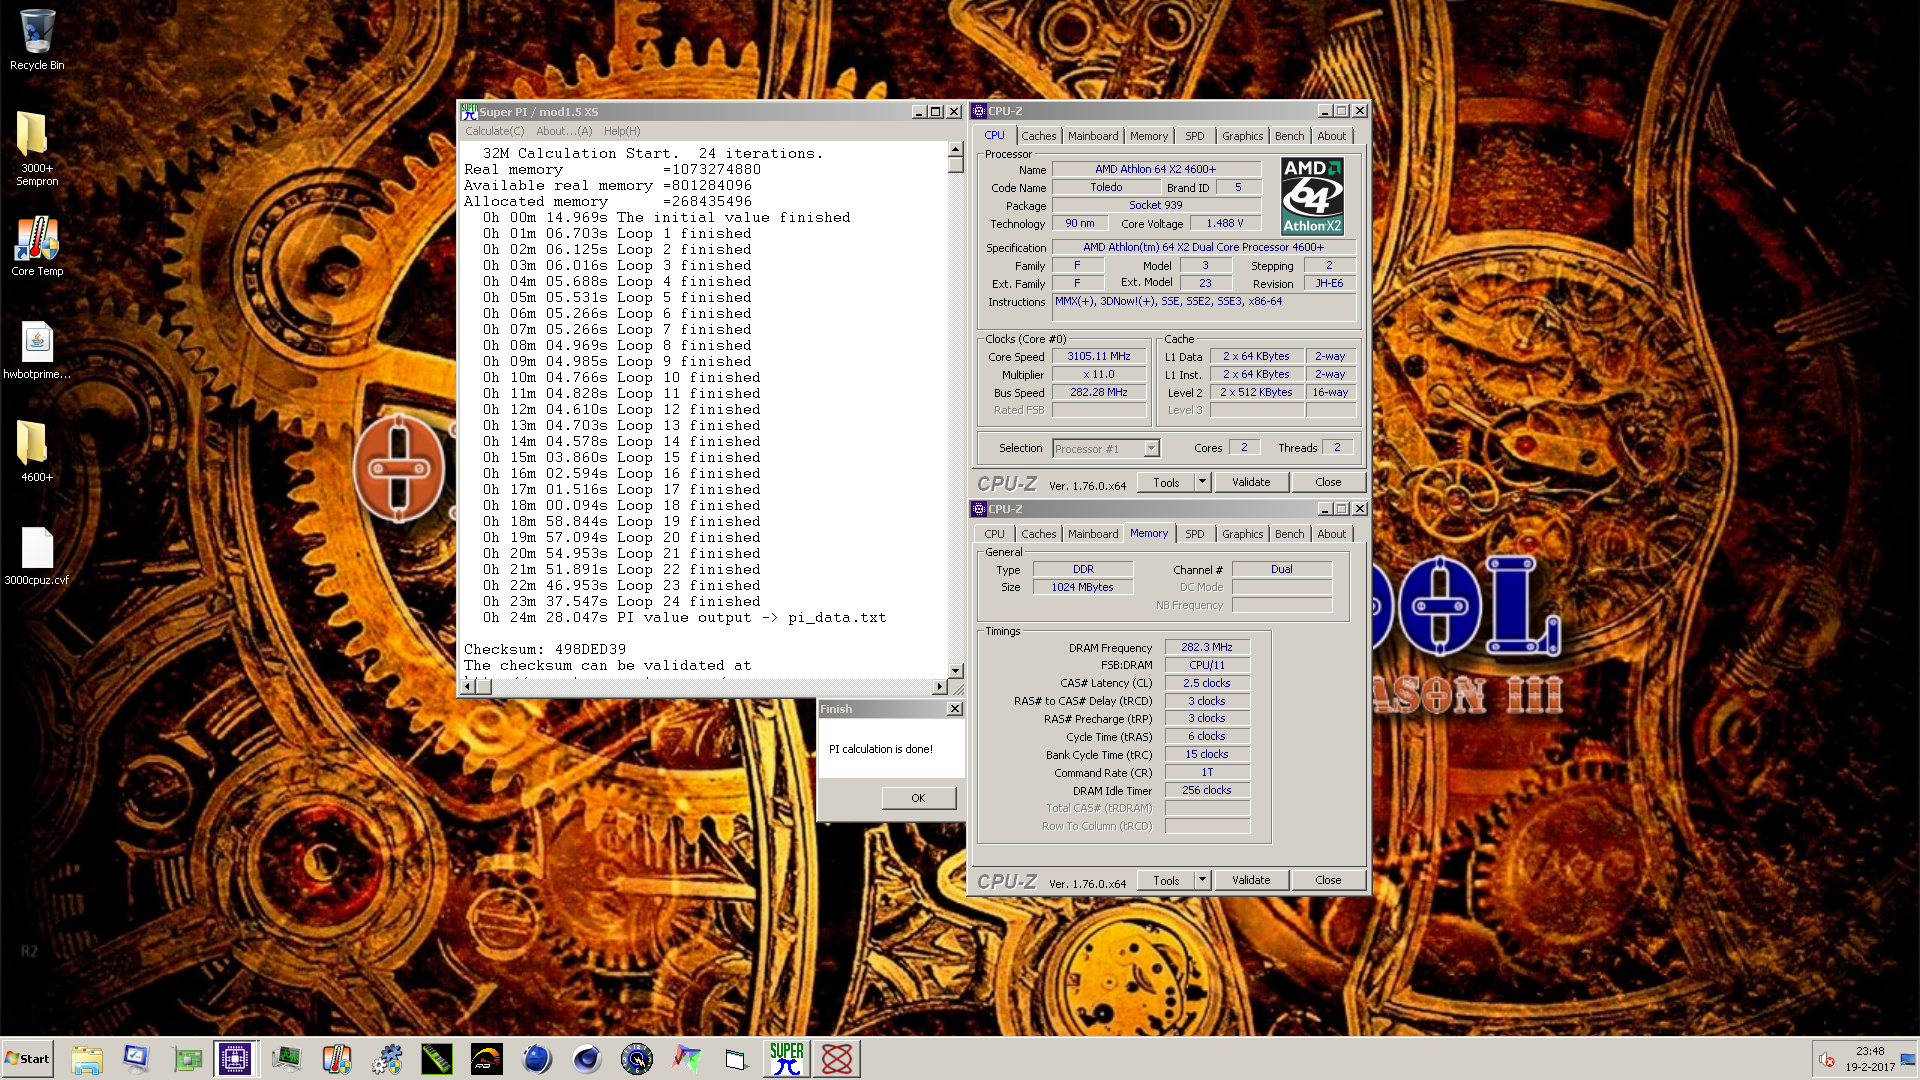
Task: Switch to CPU tab in lower CPU-Z
Action: point(994,534)
